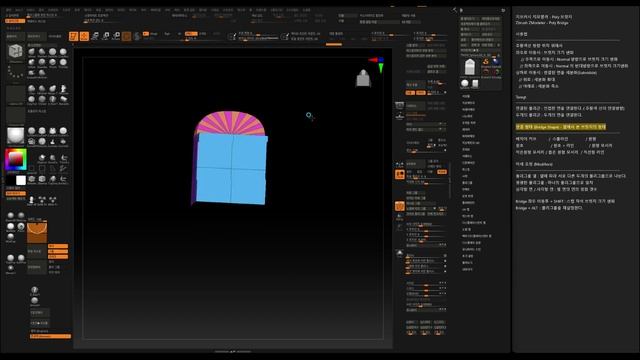Open the dotted stroke type thumbnail
The width and height of the screenshot is (640, 360).
tap(16, 73)
